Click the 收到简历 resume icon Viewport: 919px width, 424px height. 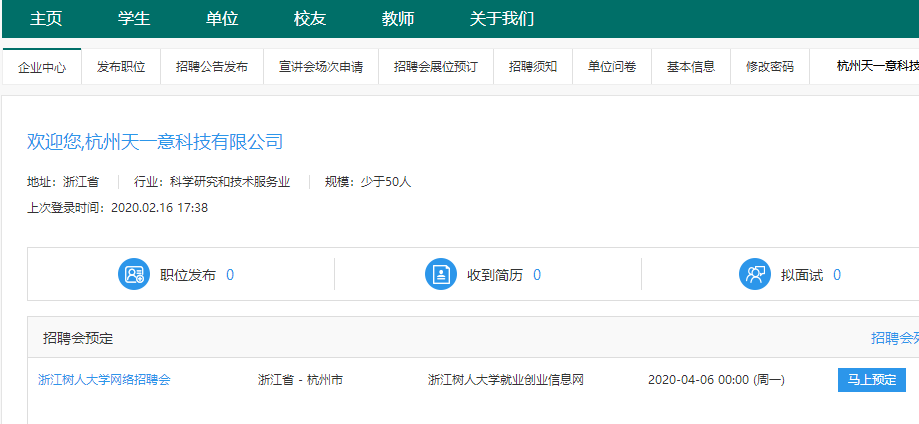click(441, 274)
